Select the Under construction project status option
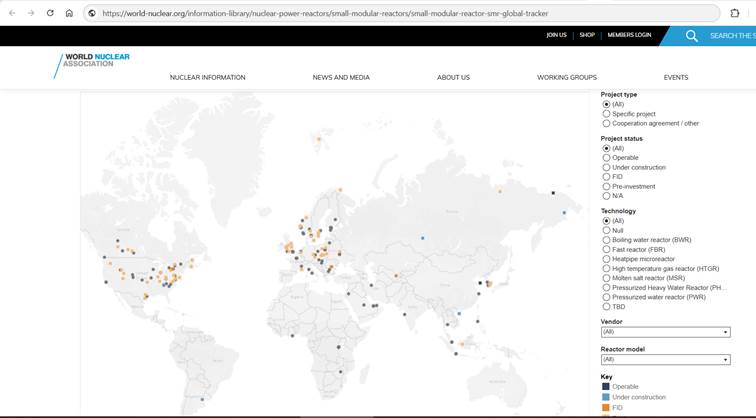 pos(606,167)
